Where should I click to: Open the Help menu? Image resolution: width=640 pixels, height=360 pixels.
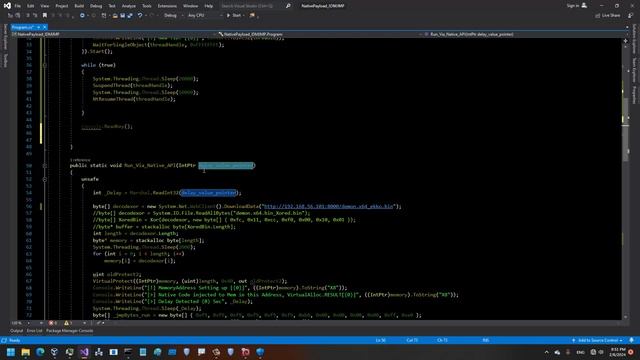[x=209, y=6]
